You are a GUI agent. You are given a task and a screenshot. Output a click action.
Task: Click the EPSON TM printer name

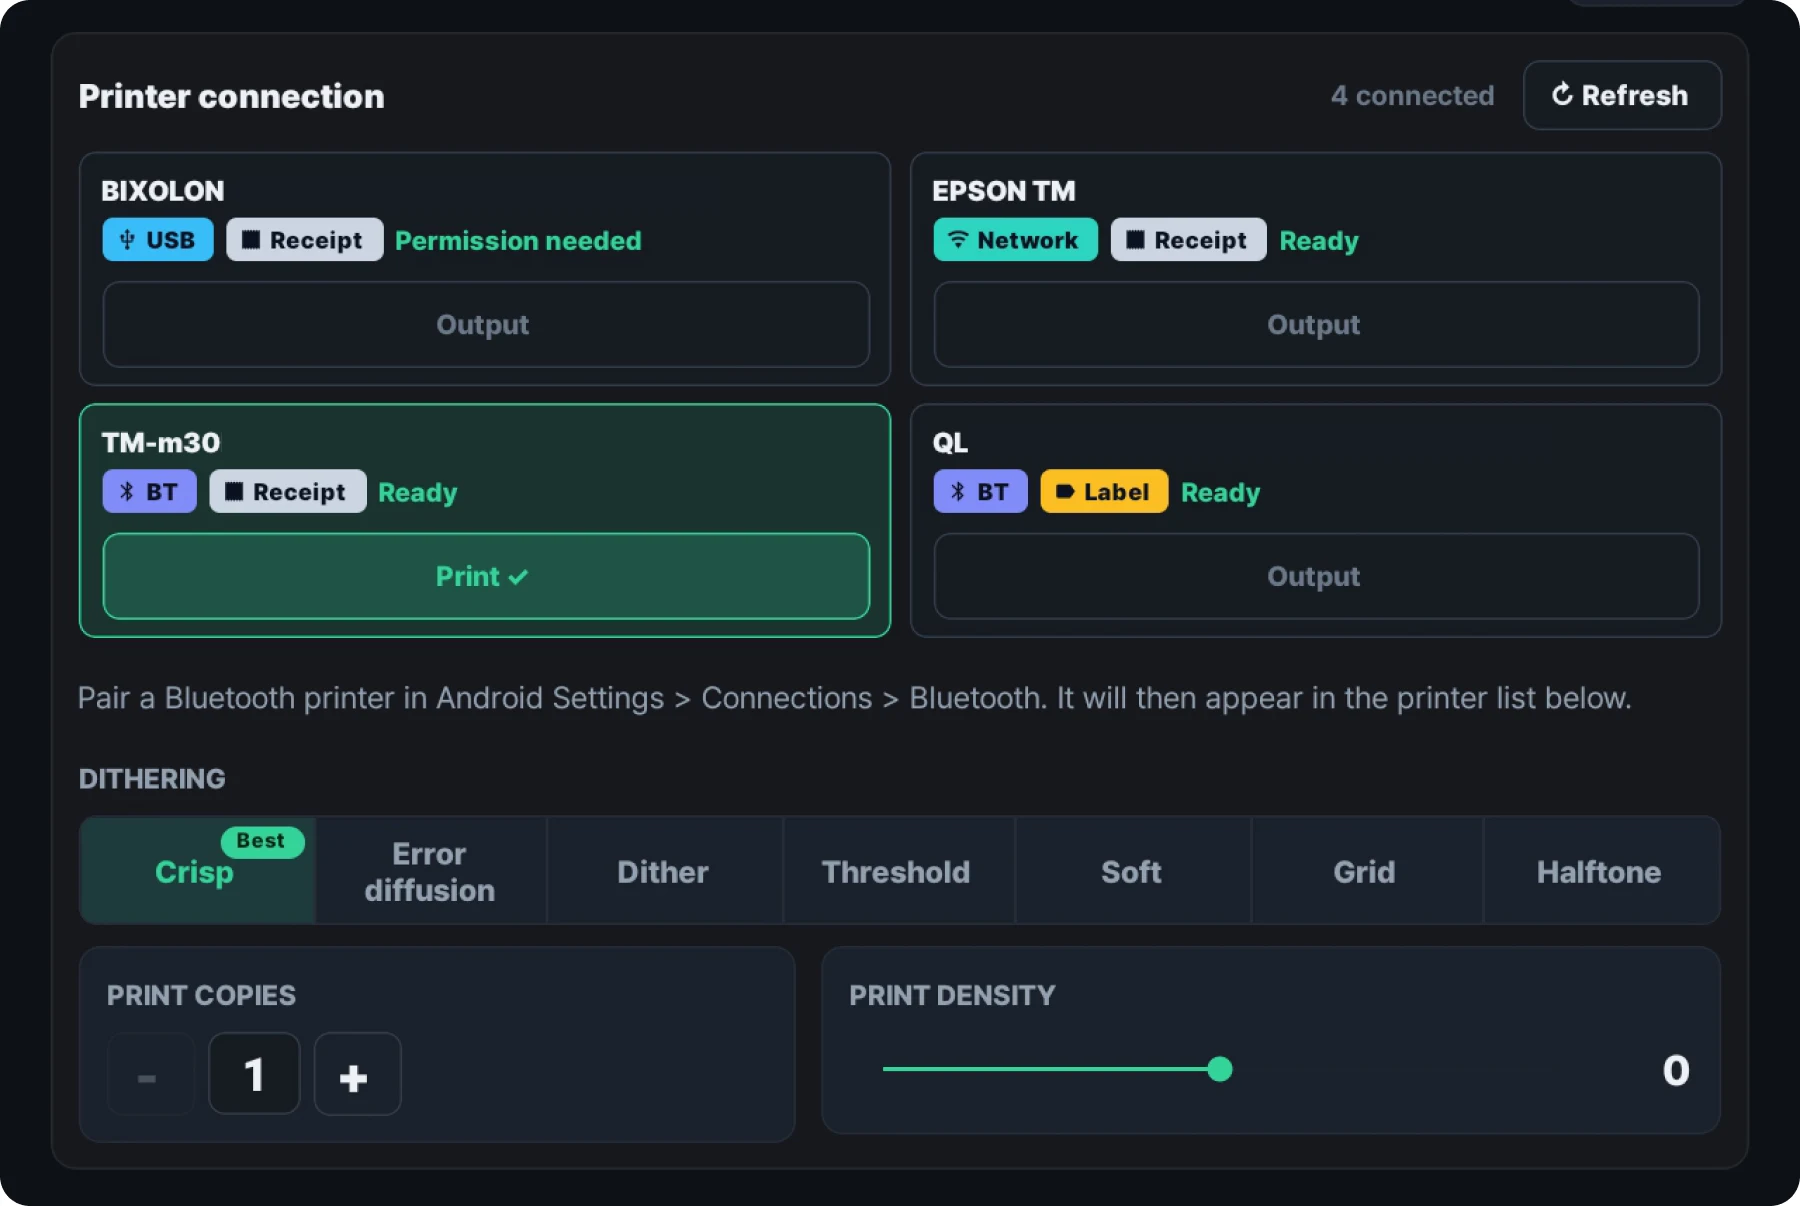pos(1004,190)
